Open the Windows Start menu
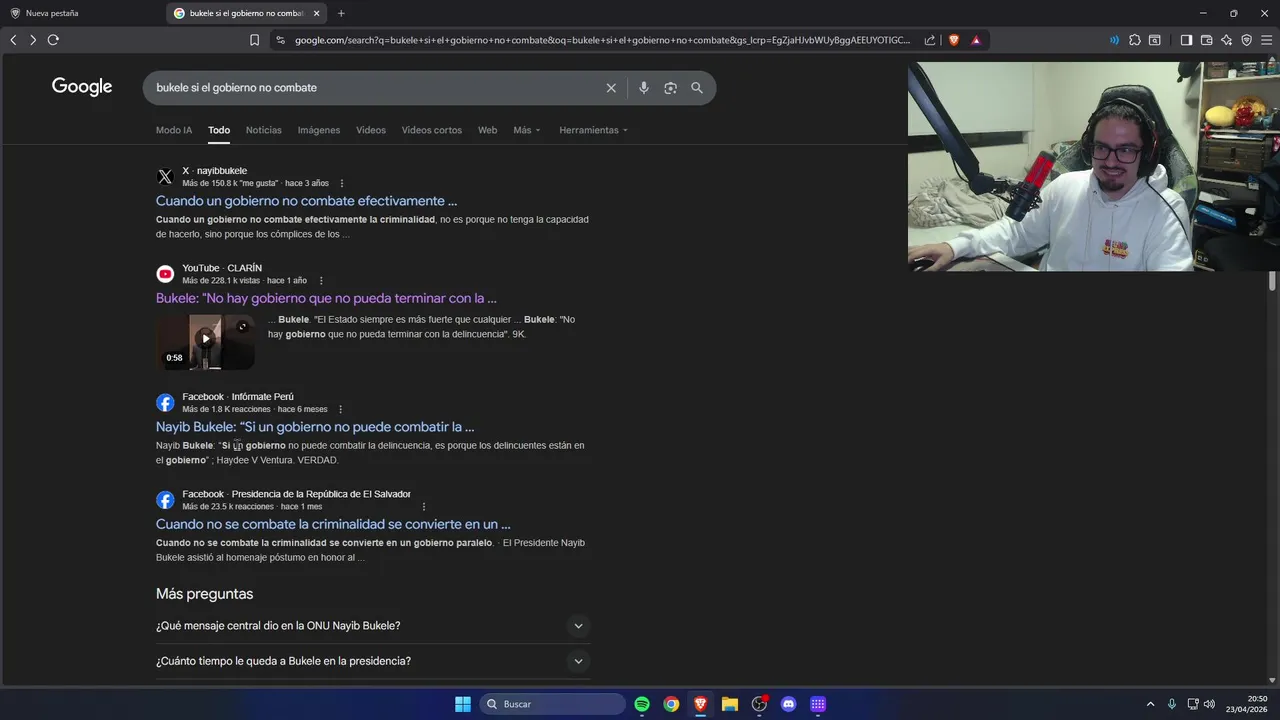Viewport: 1280px width, 720px height. [x=463, y=704]
